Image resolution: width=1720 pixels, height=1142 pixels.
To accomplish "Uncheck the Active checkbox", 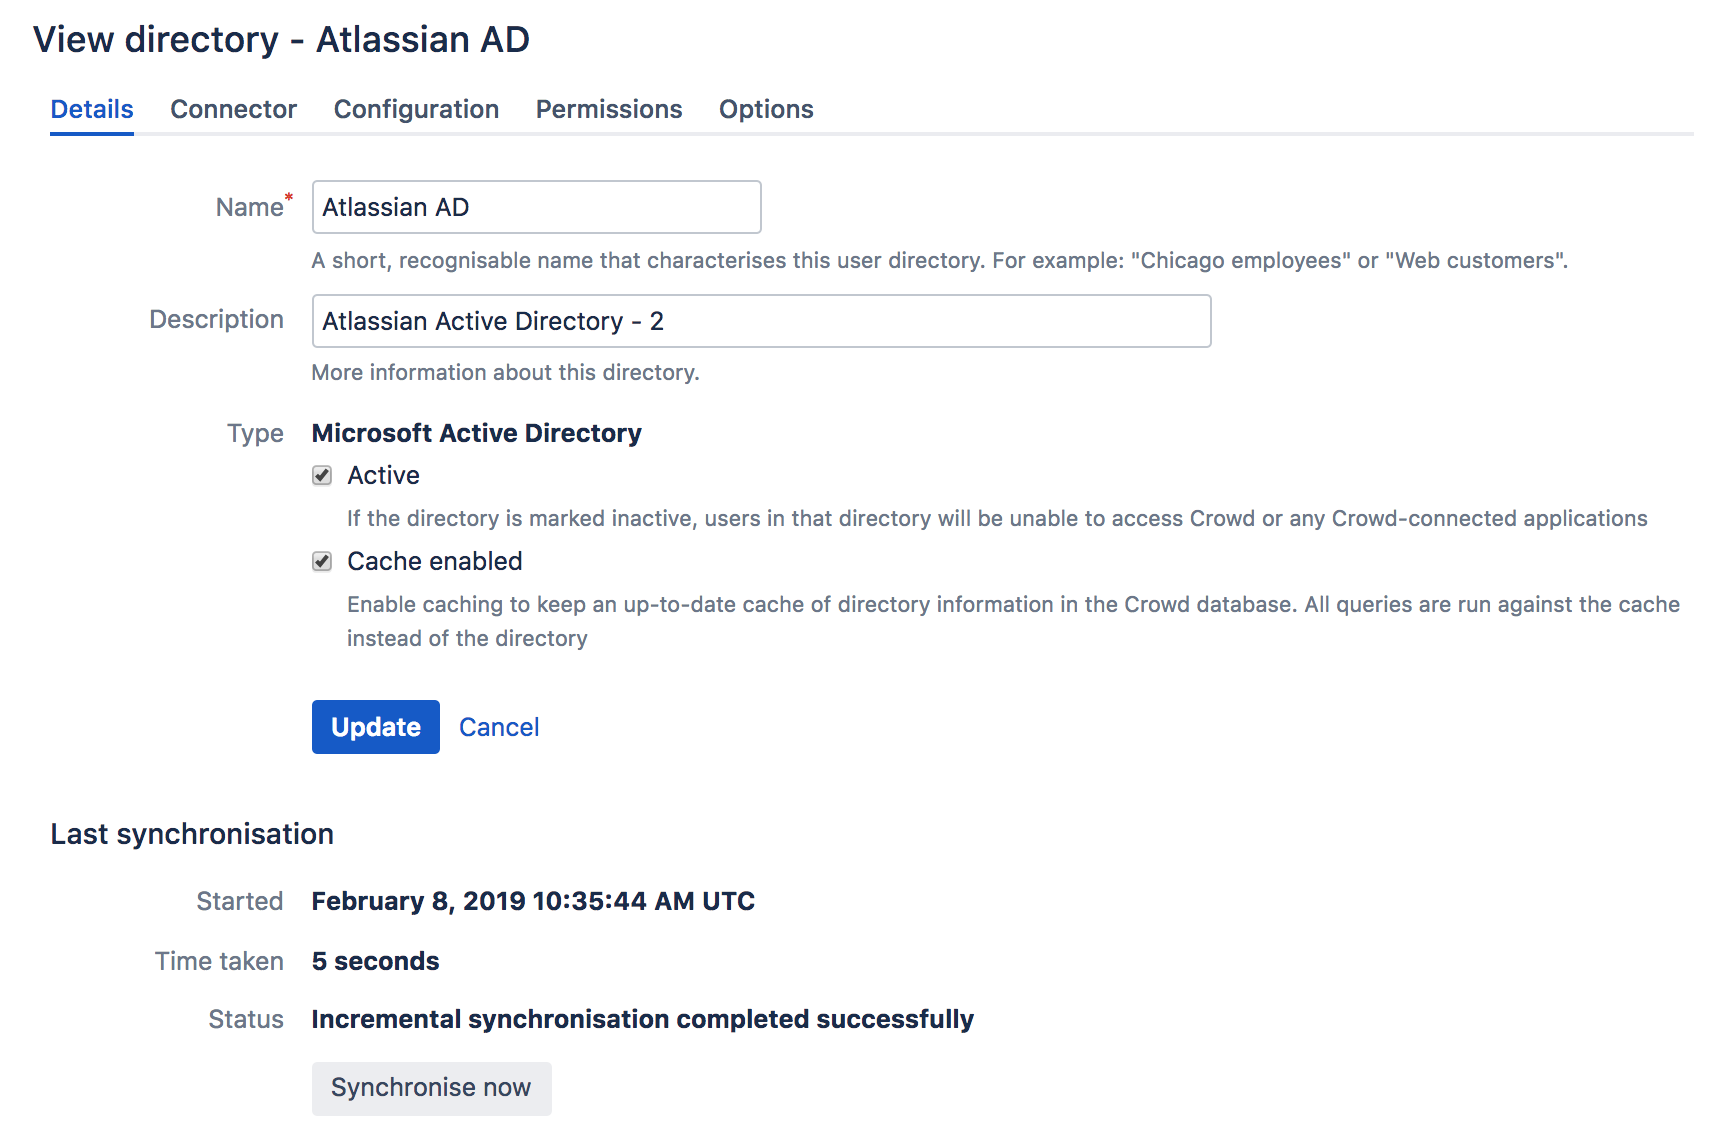I will pos(322,476).
